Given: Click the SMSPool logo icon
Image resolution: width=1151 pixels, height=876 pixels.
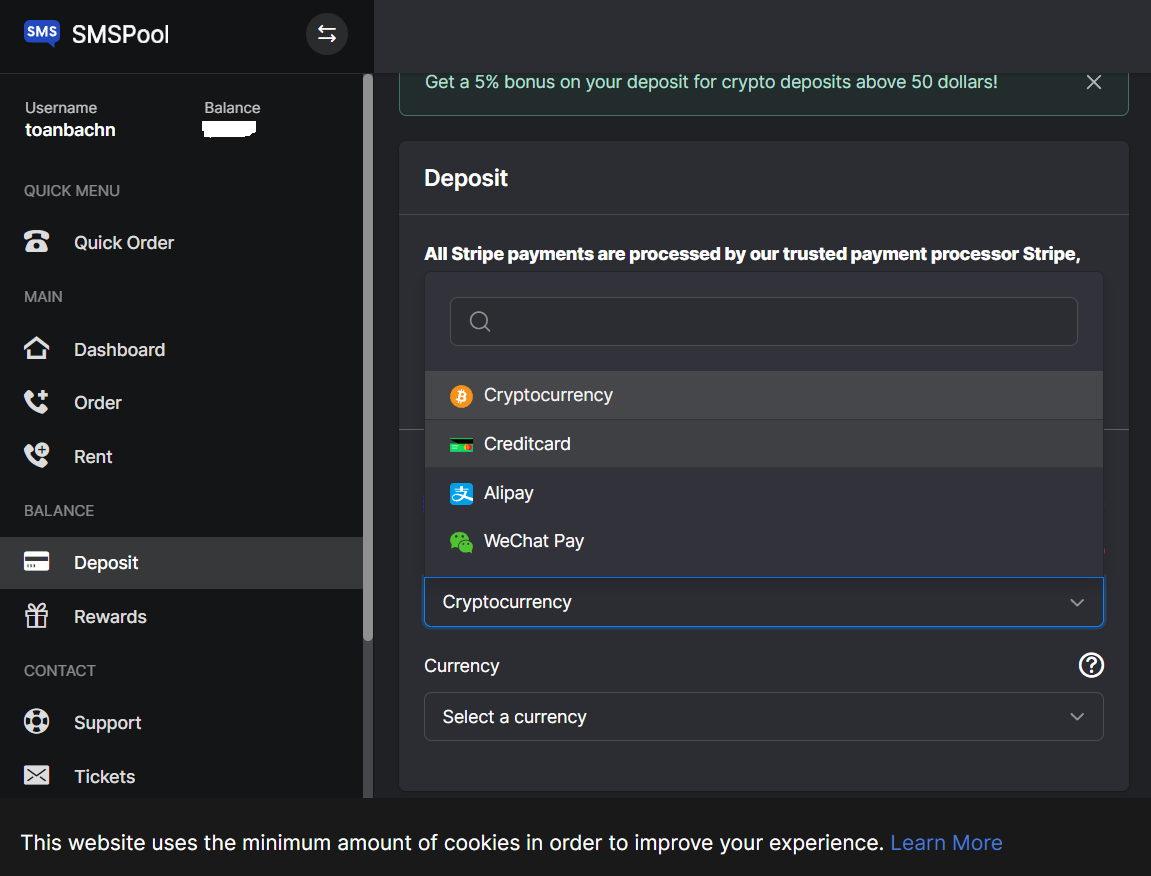Looking at the screenshot, I should pos(41,34).
